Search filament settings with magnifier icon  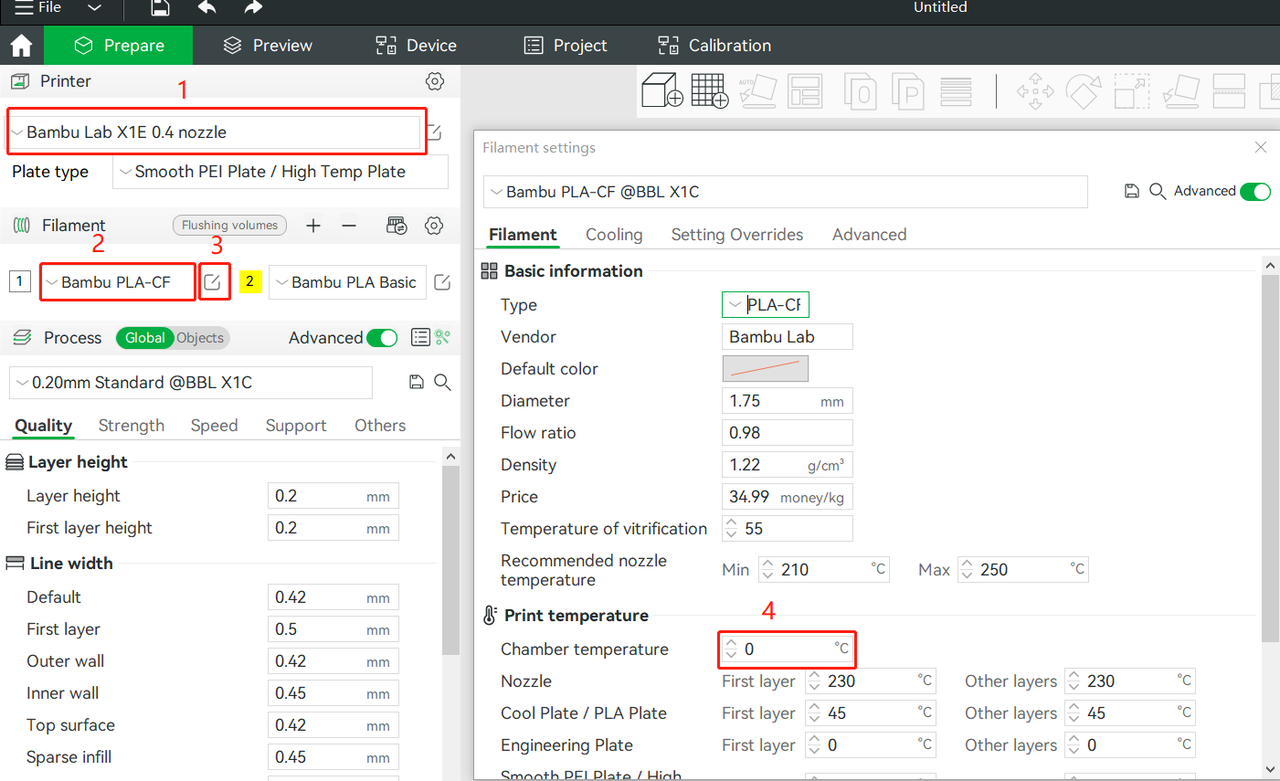pos(1158,191)
